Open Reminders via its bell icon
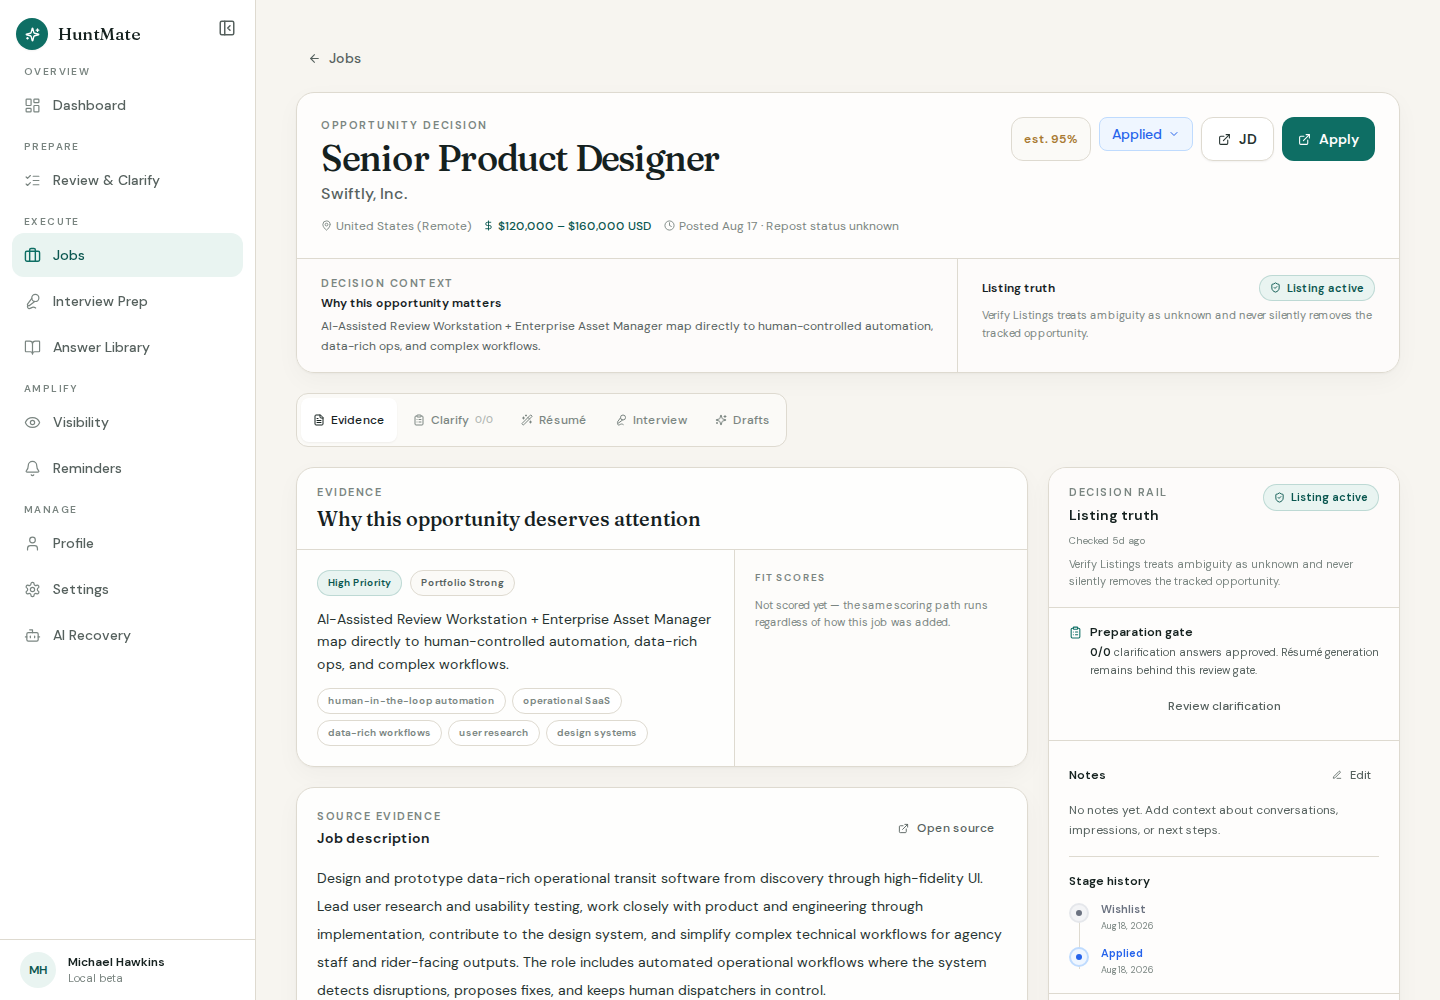Screen dimensions: 1440x1000 click(33, 468)
